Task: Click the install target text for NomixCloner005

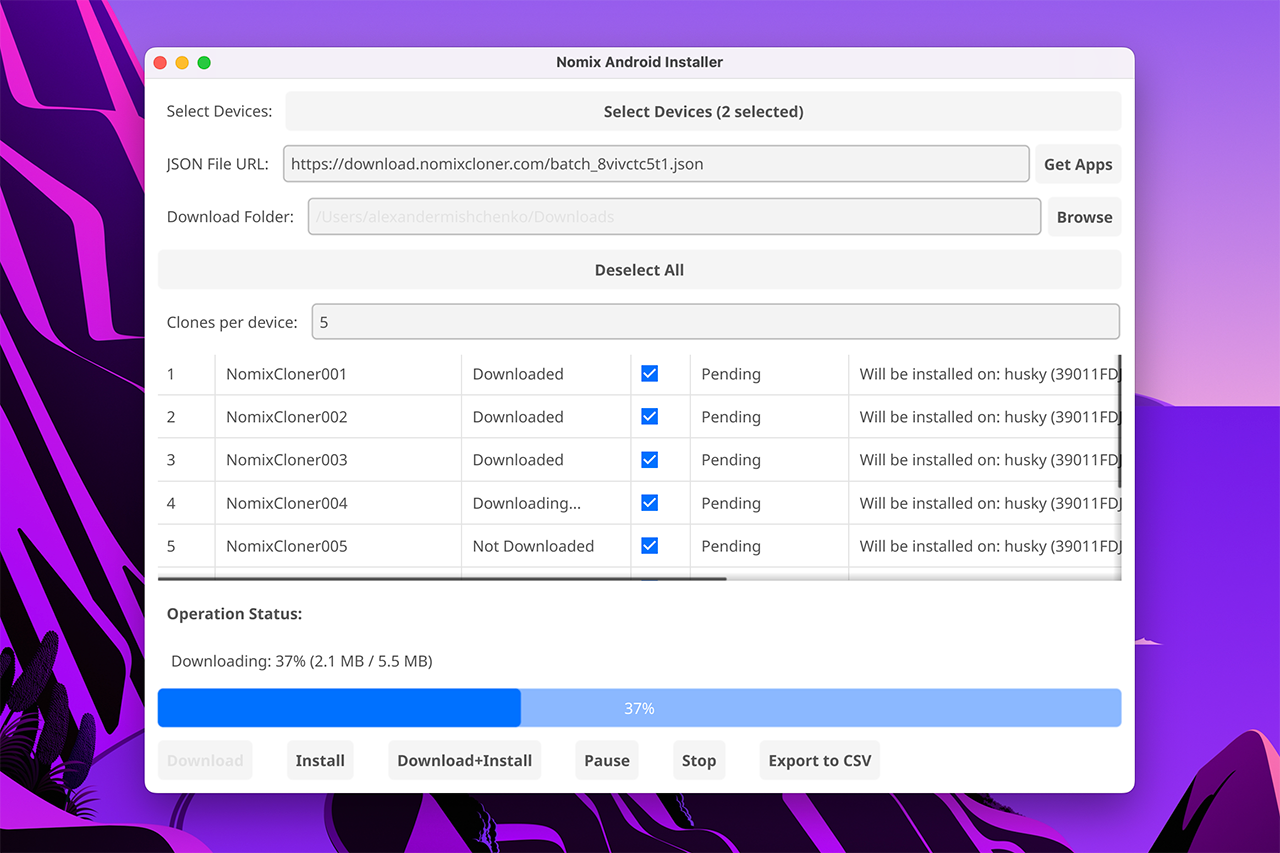Action: tap(990, 546)
